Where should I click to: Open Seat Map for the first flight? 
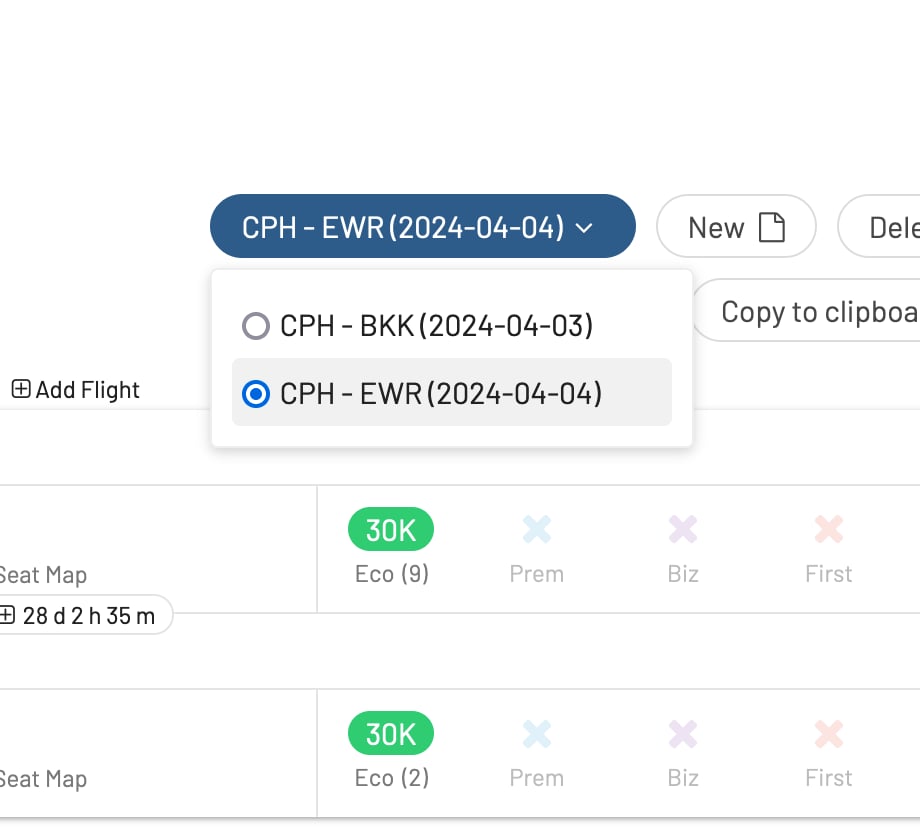[42, 575]
